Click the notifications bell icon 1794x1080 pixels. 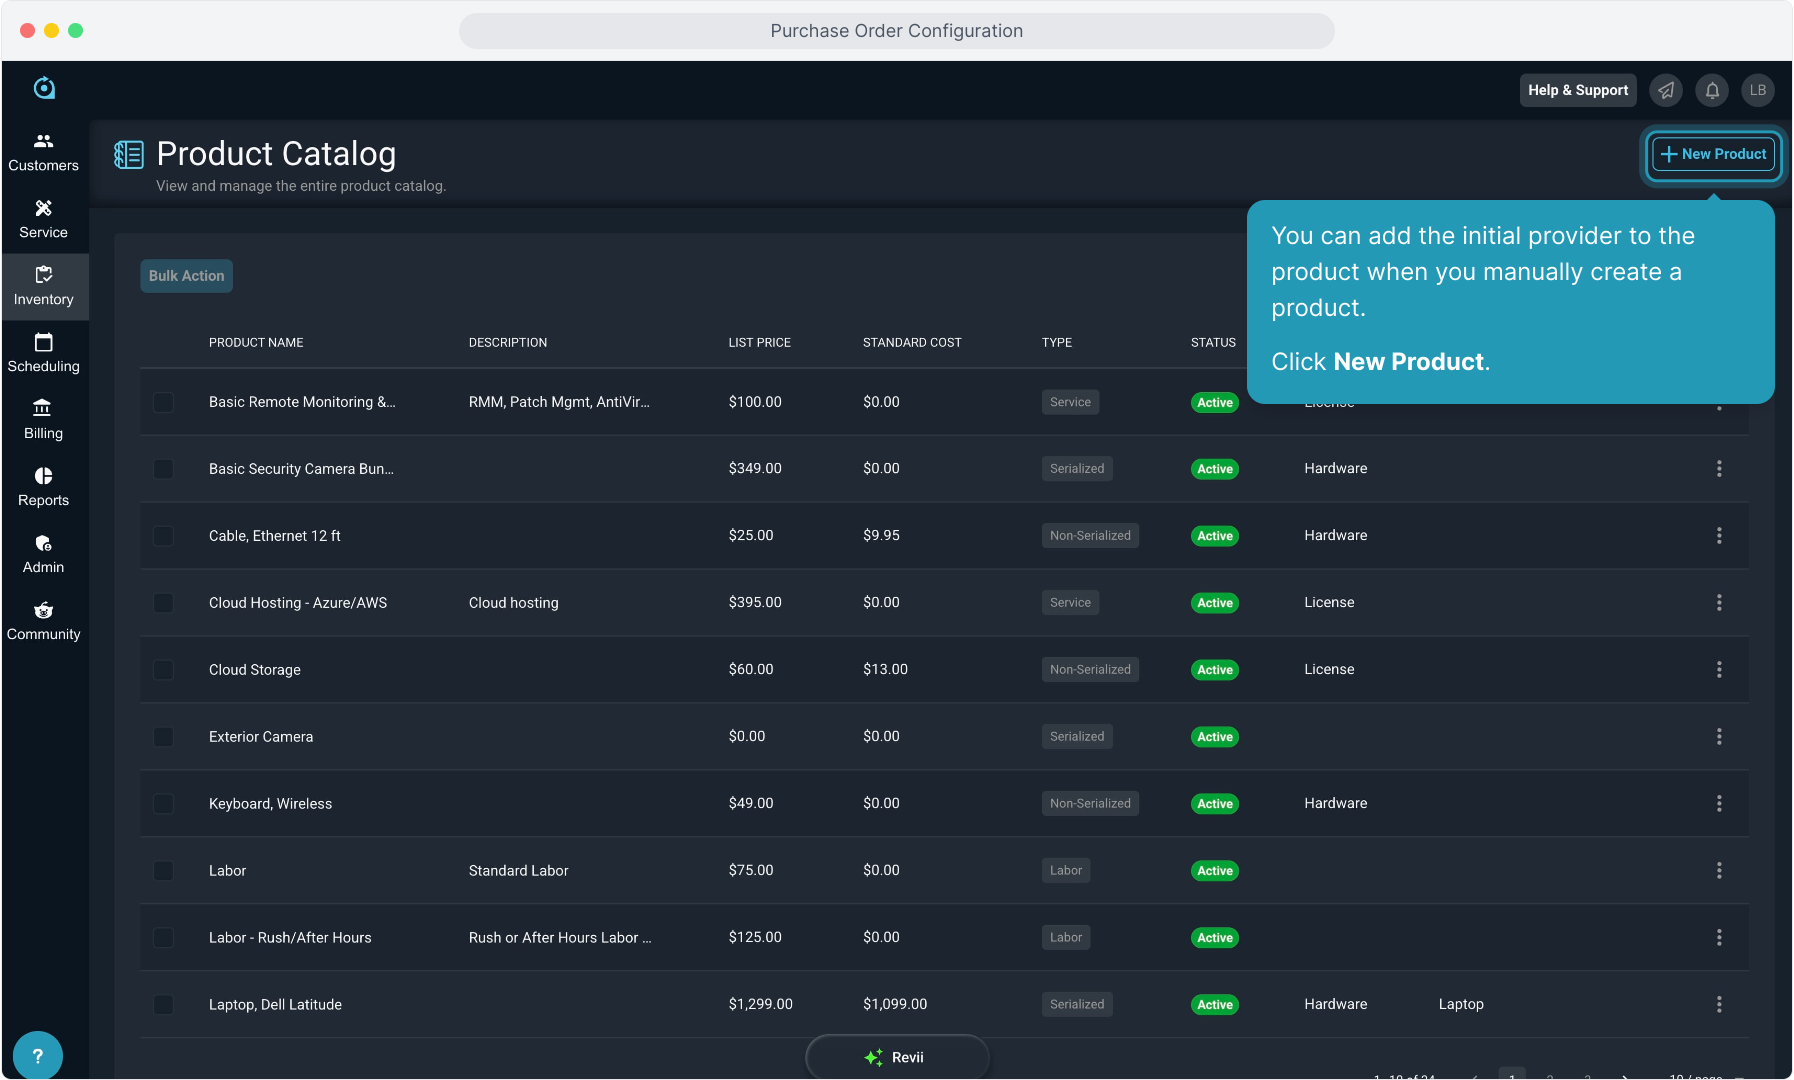1712,90
